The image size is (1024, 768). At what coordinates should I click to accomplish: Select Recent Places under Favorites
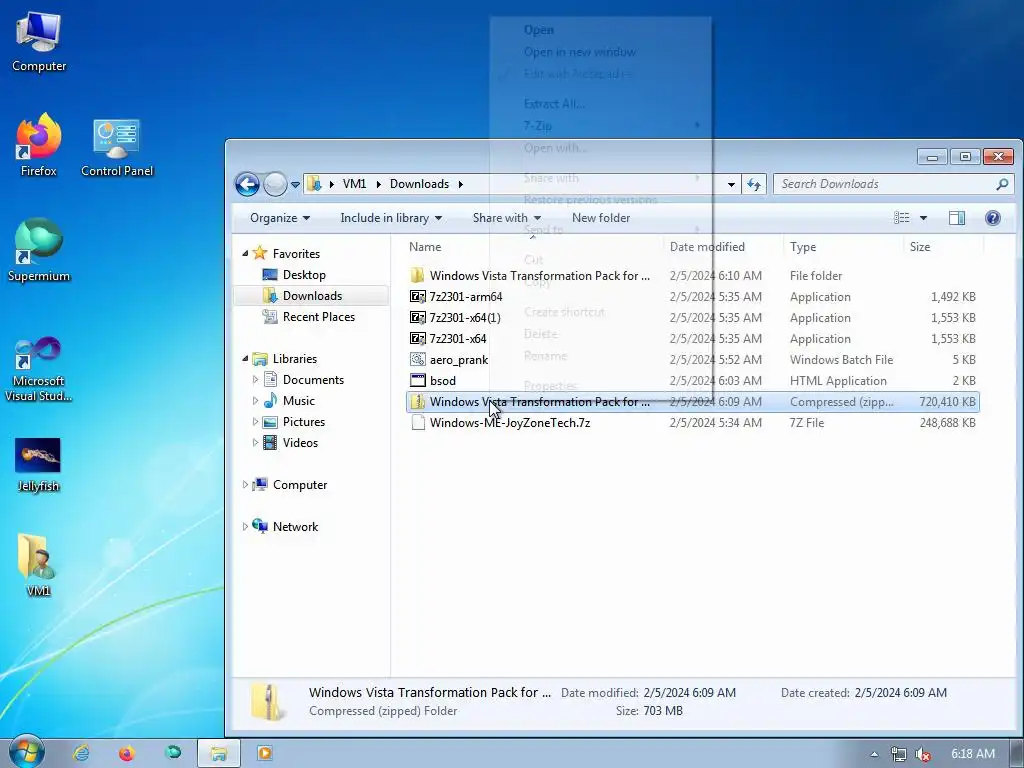coord(318,317)
